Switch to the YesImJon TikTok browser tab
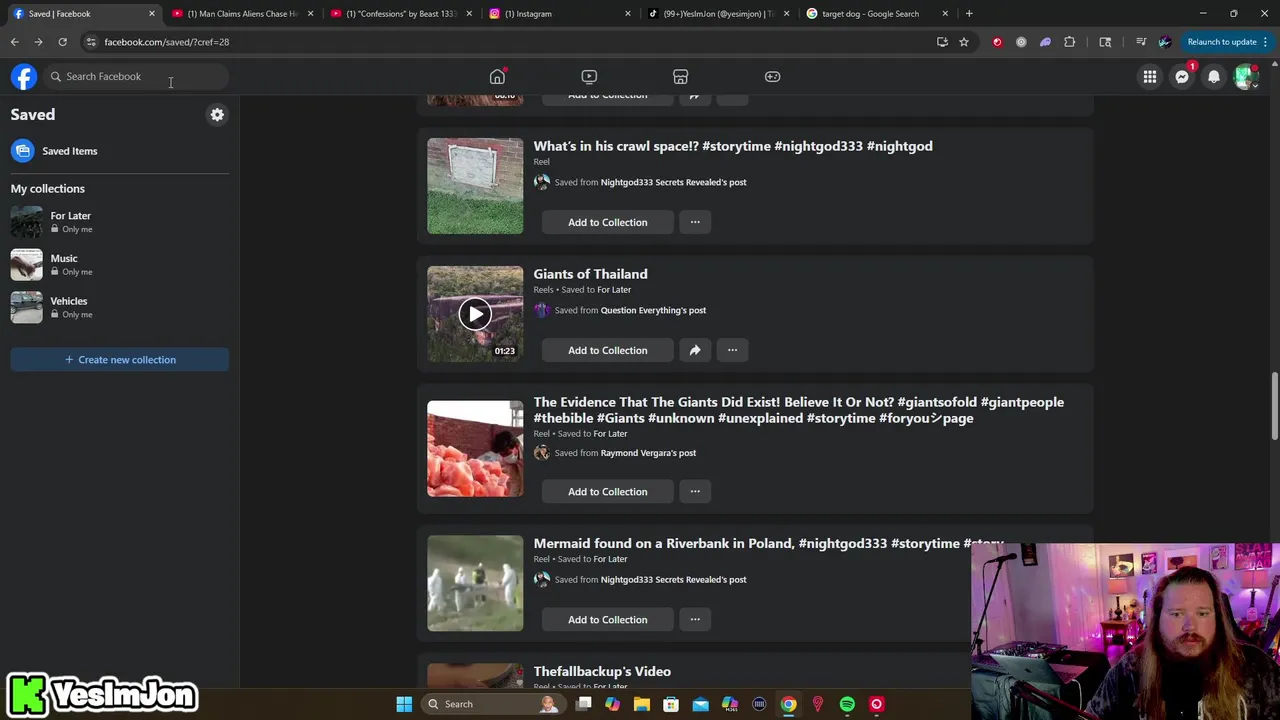The image size is (1280, 720). 717,14
